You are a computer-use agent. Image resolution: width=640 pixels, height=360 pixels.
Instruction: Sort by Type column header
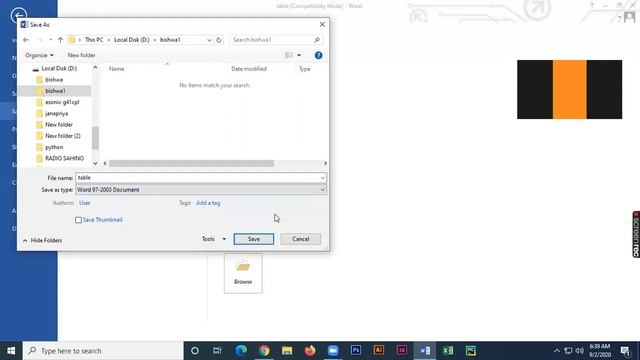pos(304,69)
